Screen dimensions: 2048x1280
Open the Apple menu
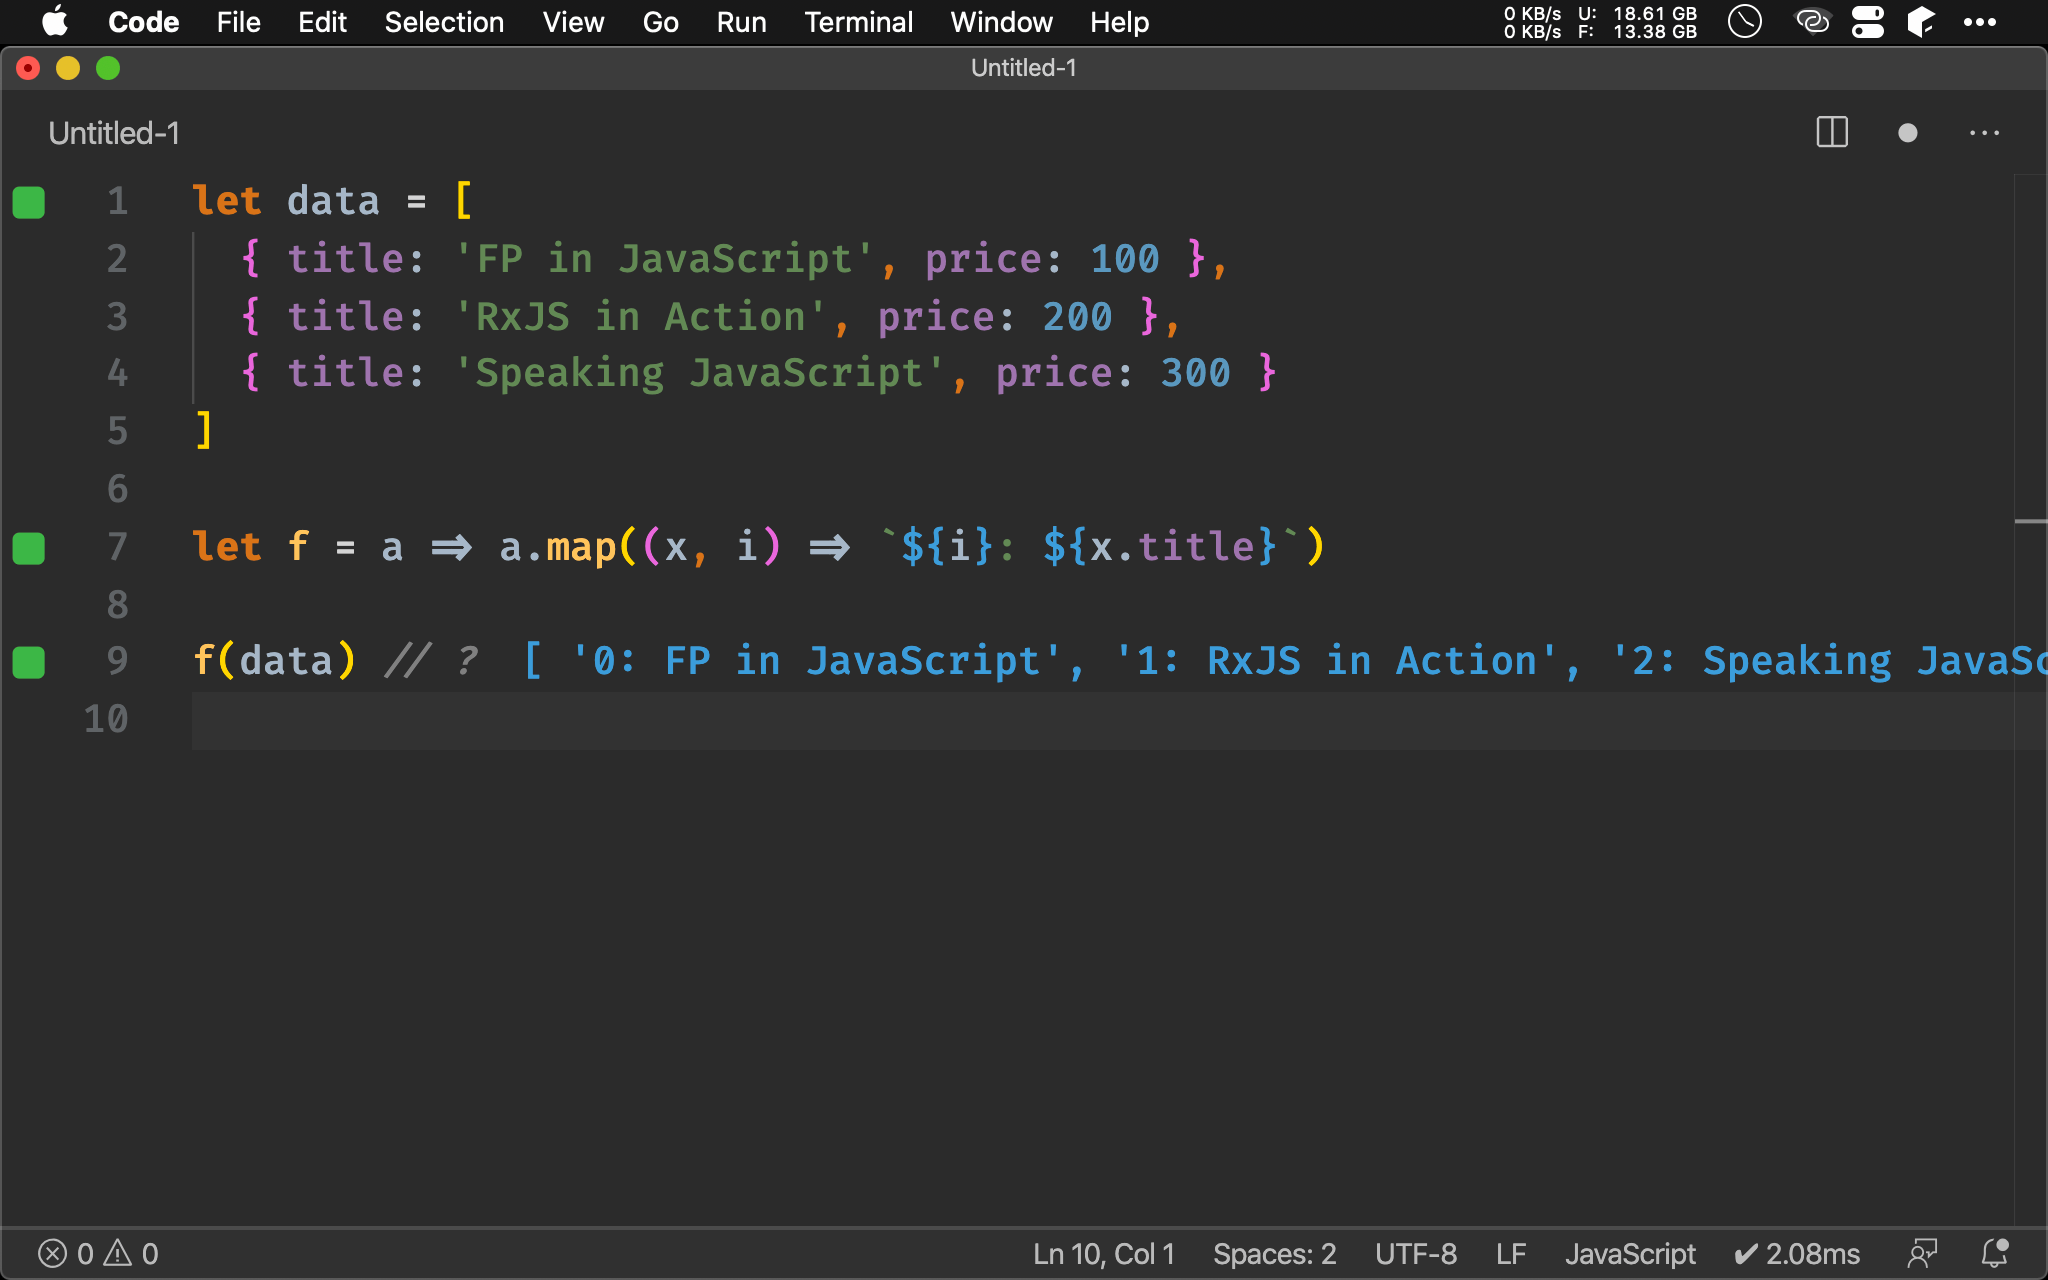55,22
